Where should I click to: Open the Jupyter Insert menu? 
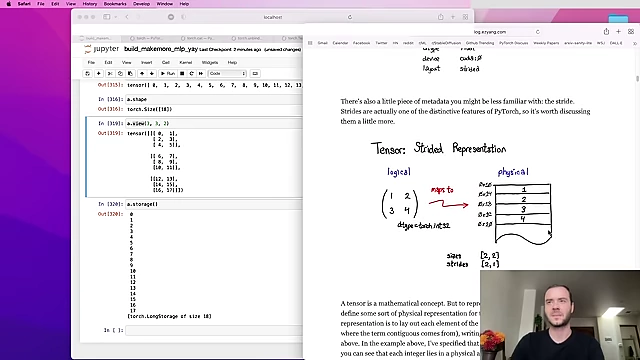click(147, 62)
